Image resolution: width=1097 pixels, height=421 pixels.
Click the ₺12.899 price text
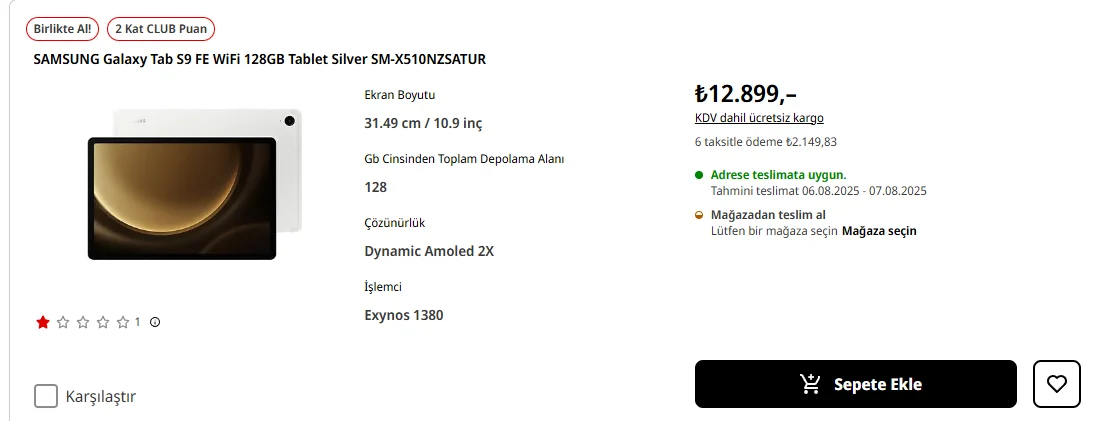click(x=745, y=94)
